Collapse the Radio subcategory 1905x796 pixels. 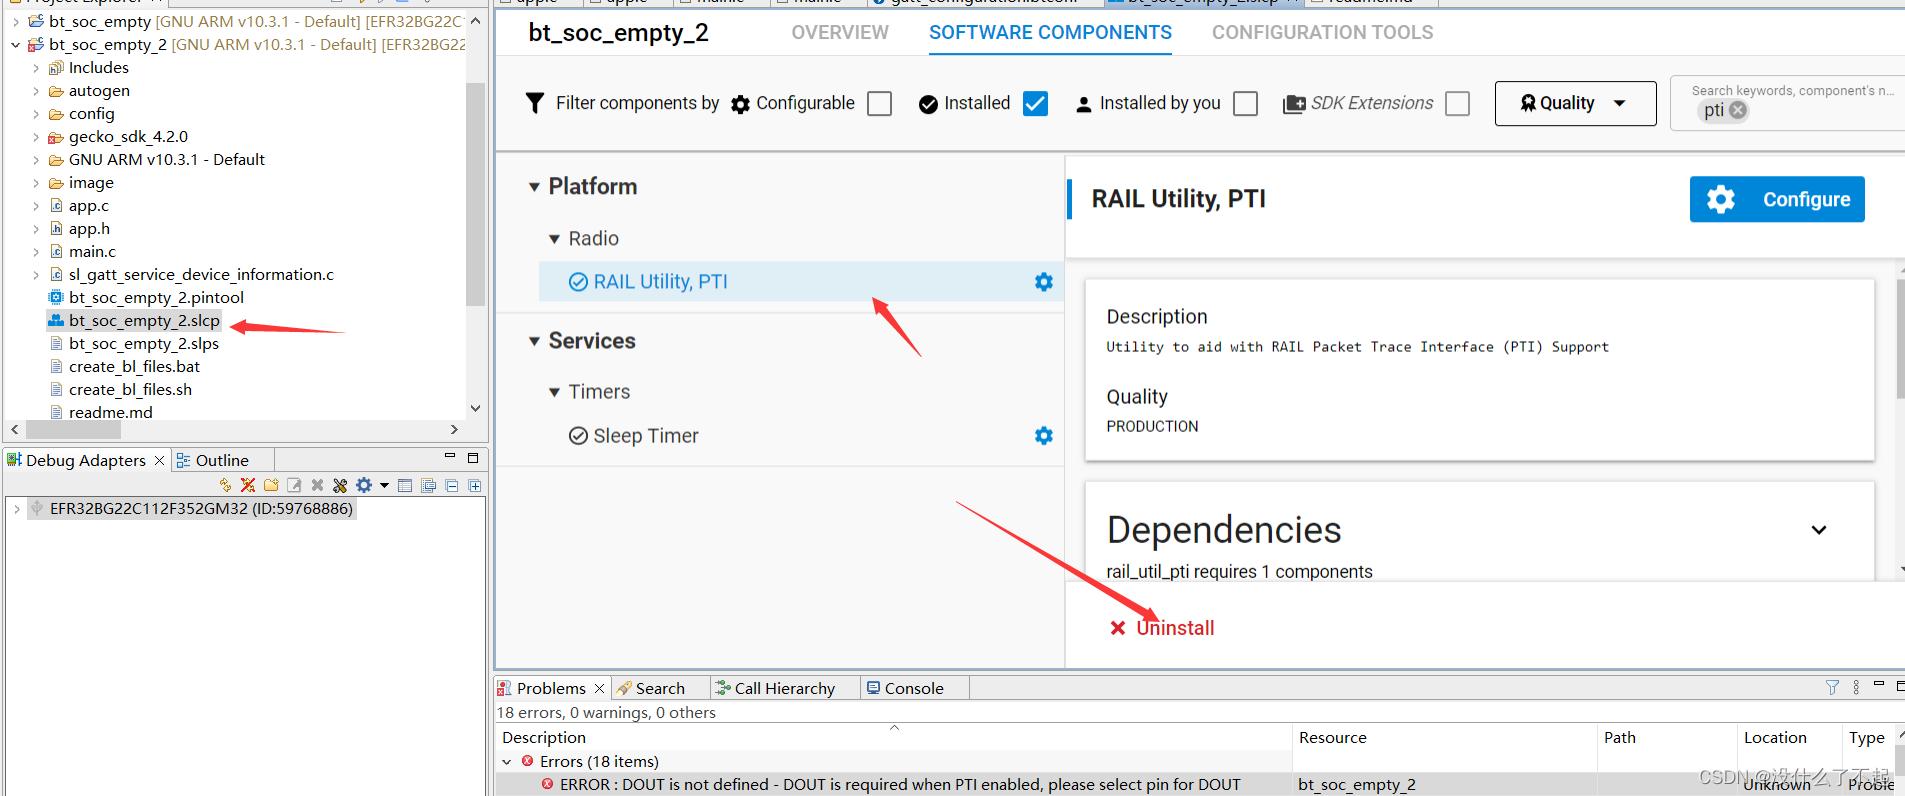click(554, 239)
